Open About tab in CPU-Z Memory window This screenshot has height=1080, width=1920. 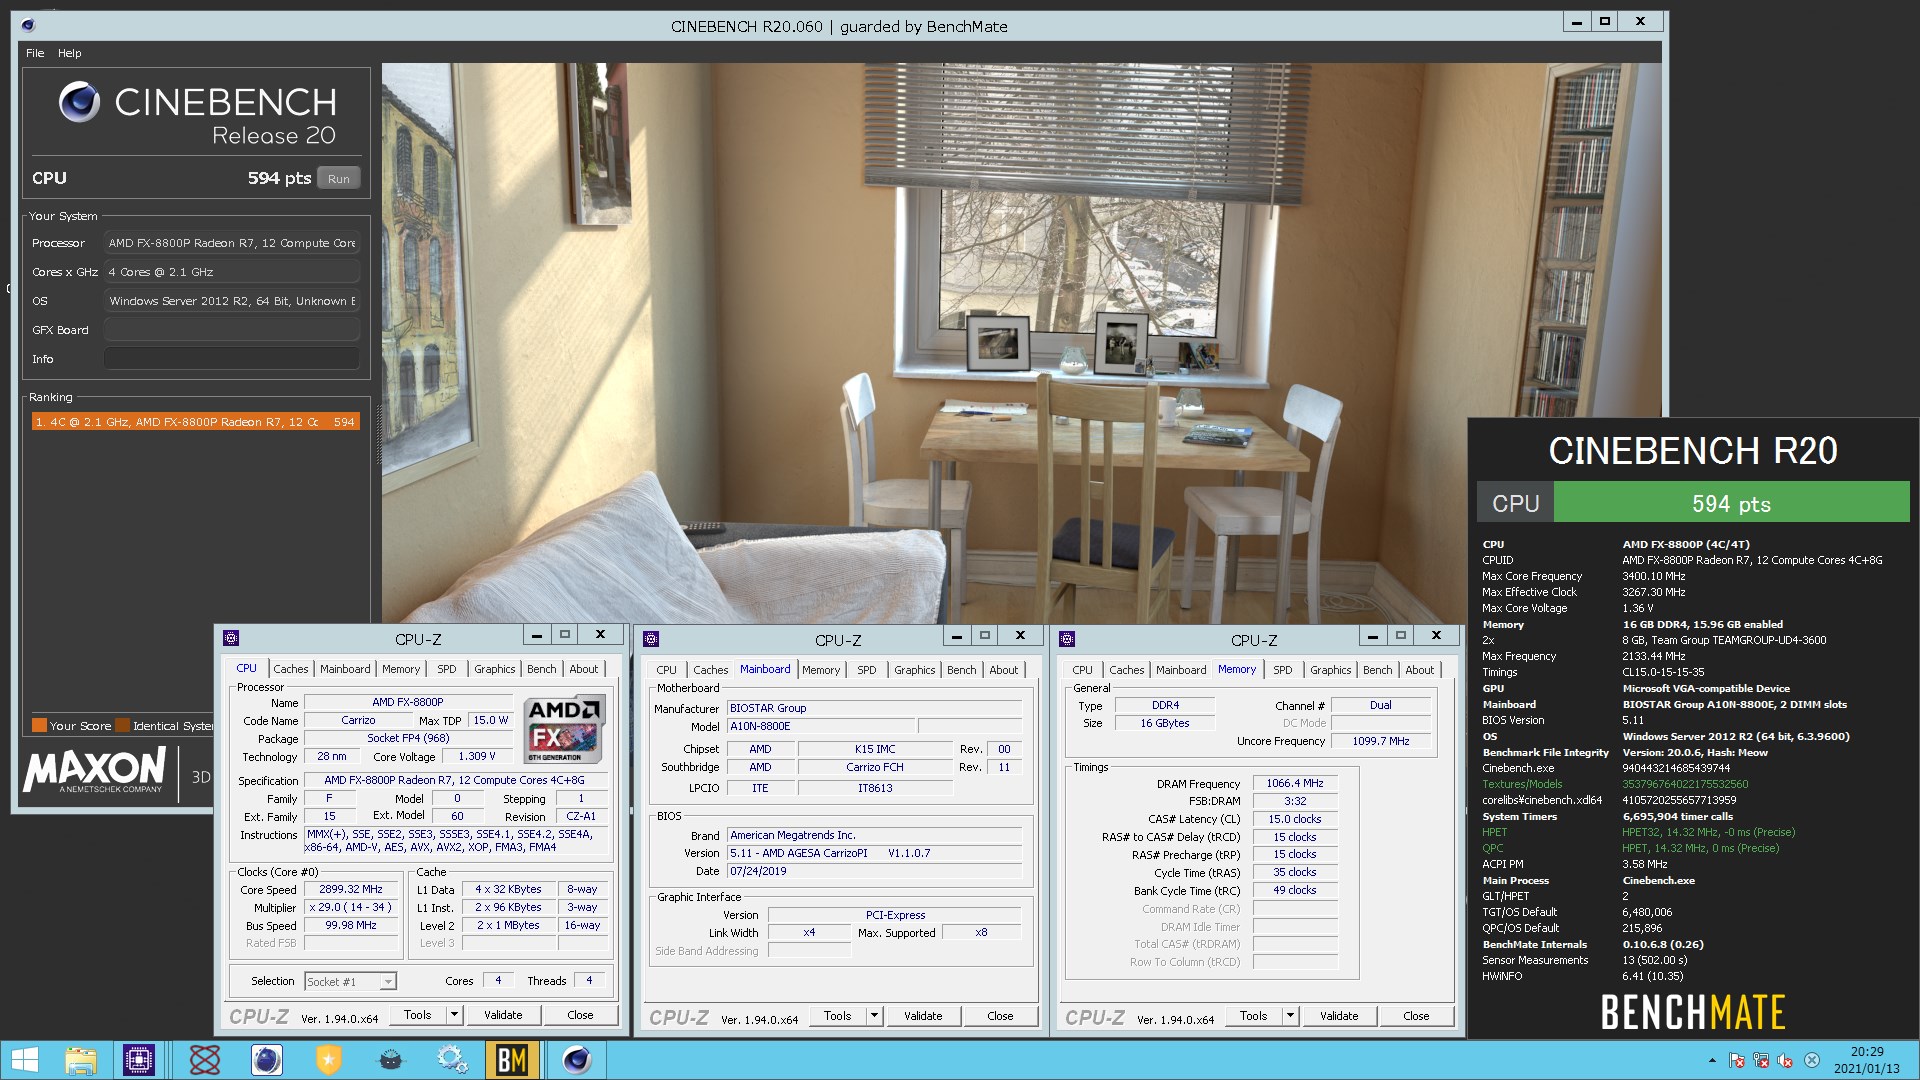(1420, 670)
